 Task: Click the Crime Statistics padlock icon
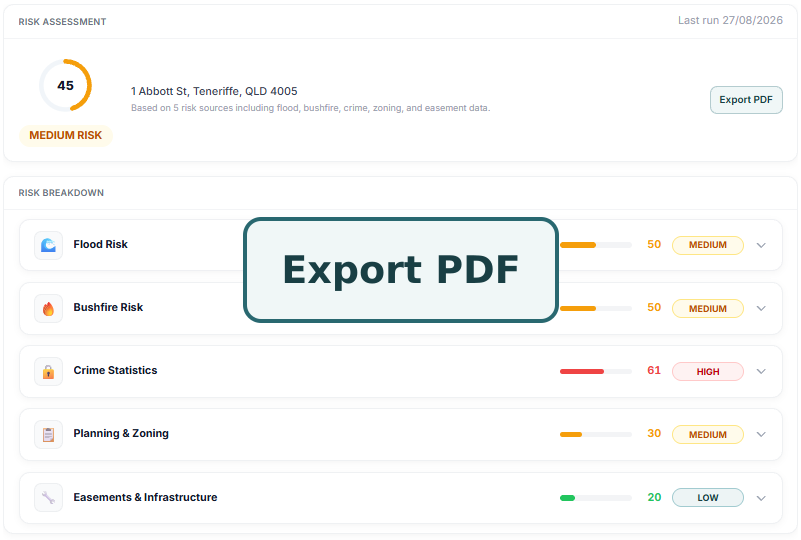(49, 371)
